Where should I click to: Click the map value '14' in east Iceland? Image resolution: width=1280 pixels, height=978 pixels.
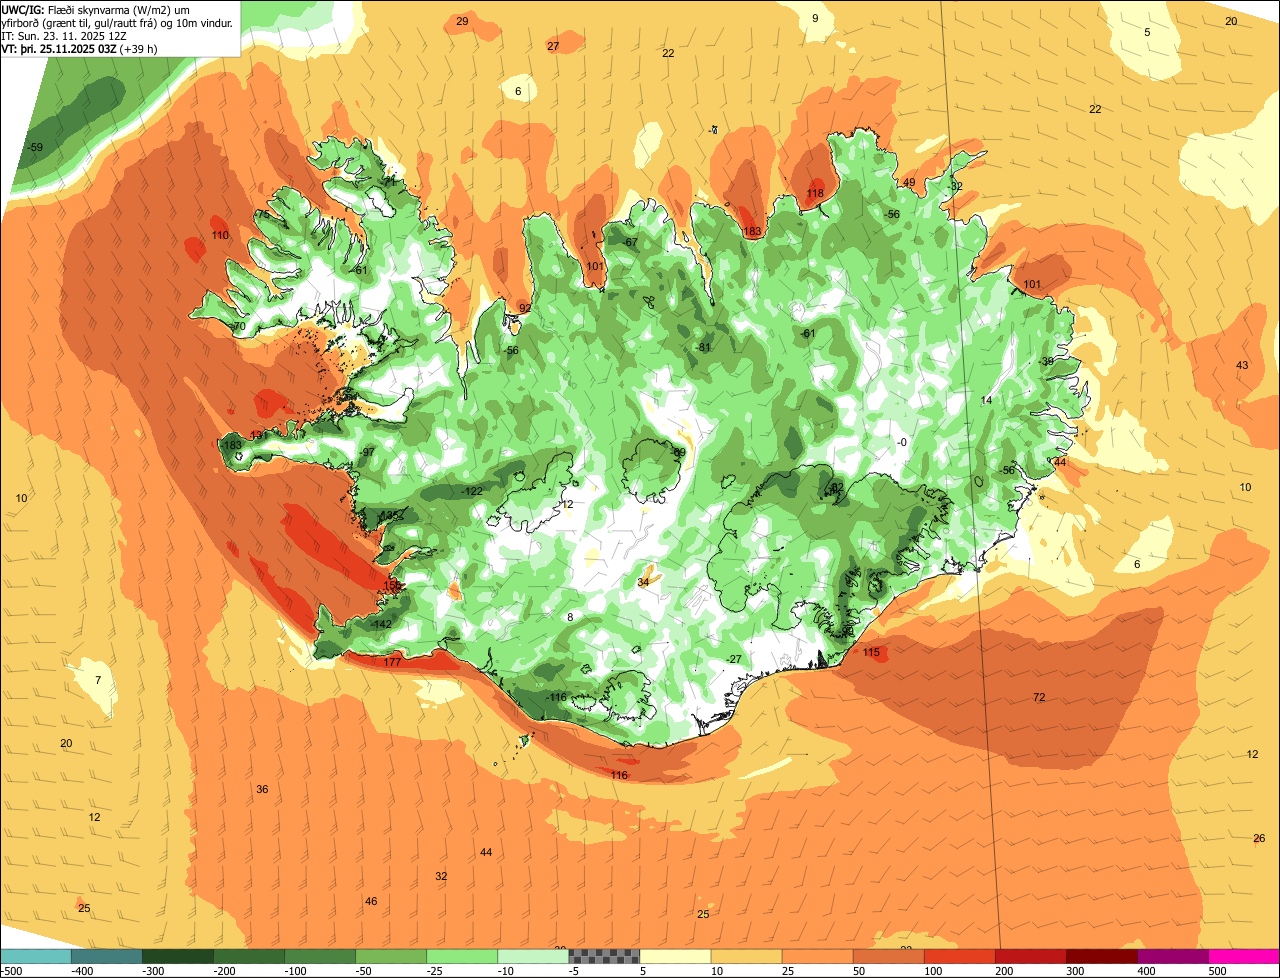(x=986, y=401)
